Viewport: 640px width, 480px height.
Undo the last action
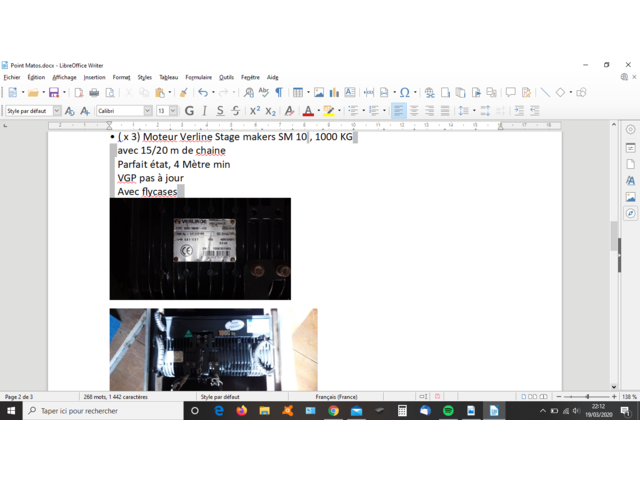pos(203,93)
